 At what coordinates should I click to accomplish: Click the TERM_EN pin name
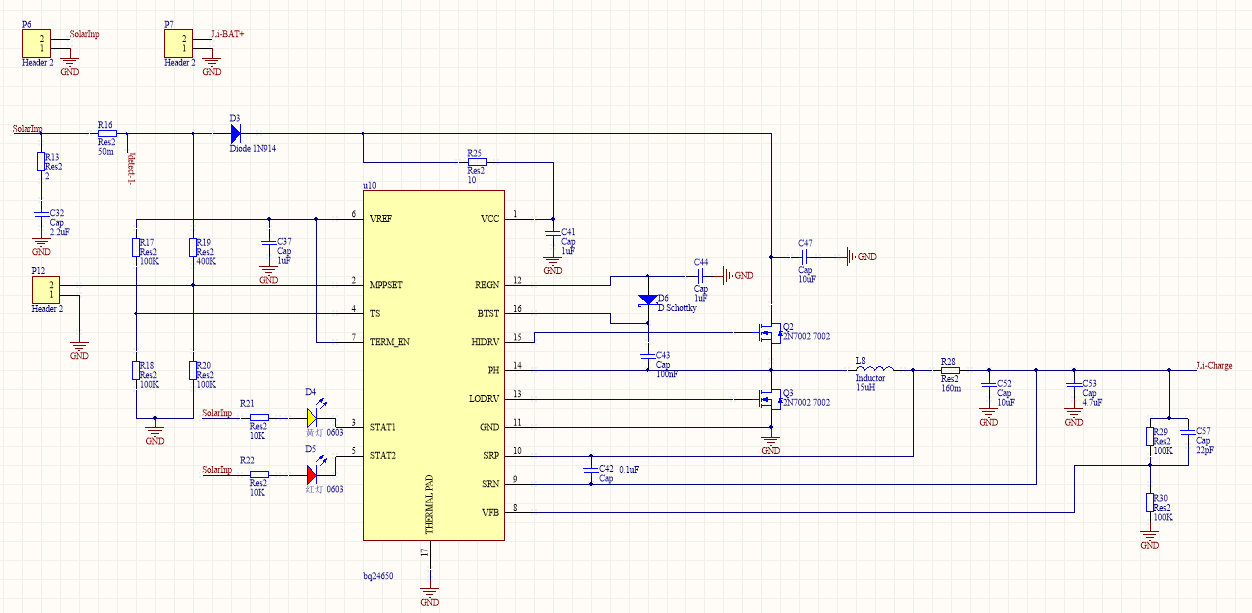(x=389, y=342)
